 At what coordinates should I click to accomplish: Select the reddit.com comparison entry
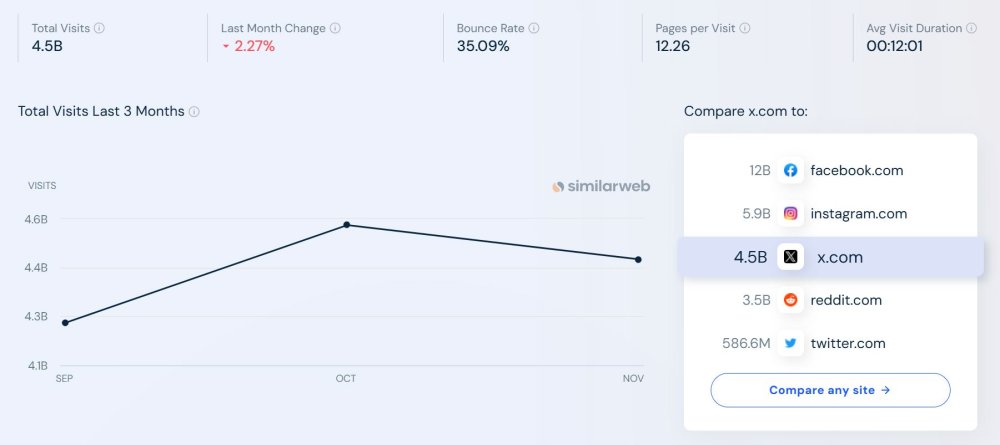(846, 300)
